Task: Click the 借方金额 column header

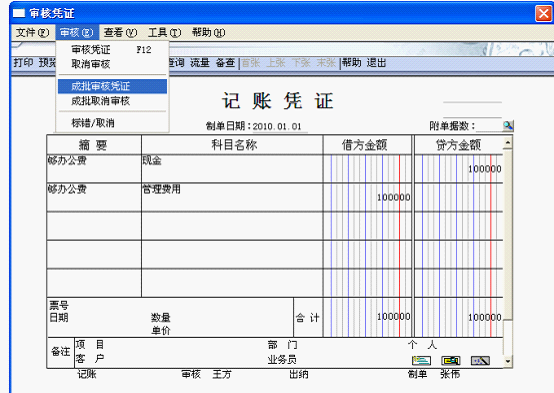Action: tap(367, 145)
